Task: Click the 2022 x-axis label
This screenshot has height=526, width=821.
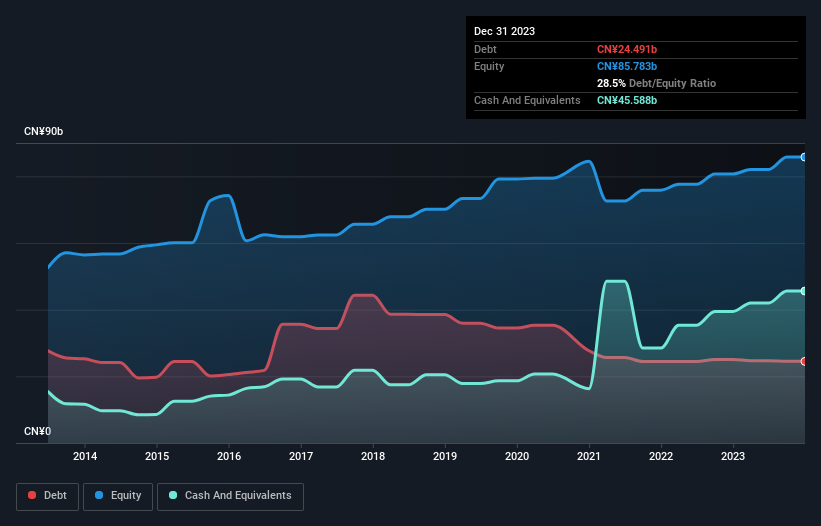Action: click(x=661, y=456)
